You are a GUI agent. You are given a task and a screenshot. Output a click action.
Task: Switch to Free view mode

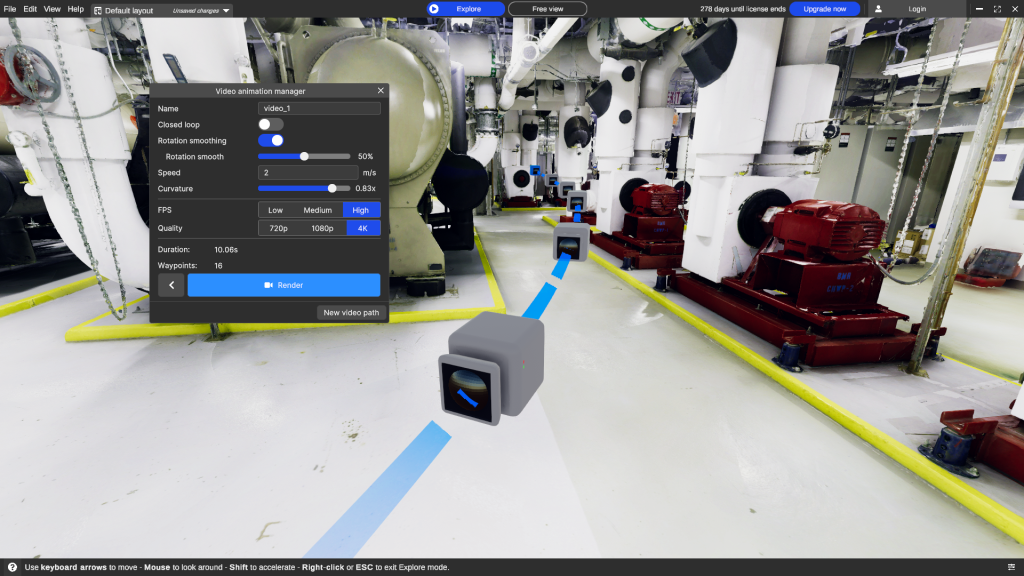(547, 9)
